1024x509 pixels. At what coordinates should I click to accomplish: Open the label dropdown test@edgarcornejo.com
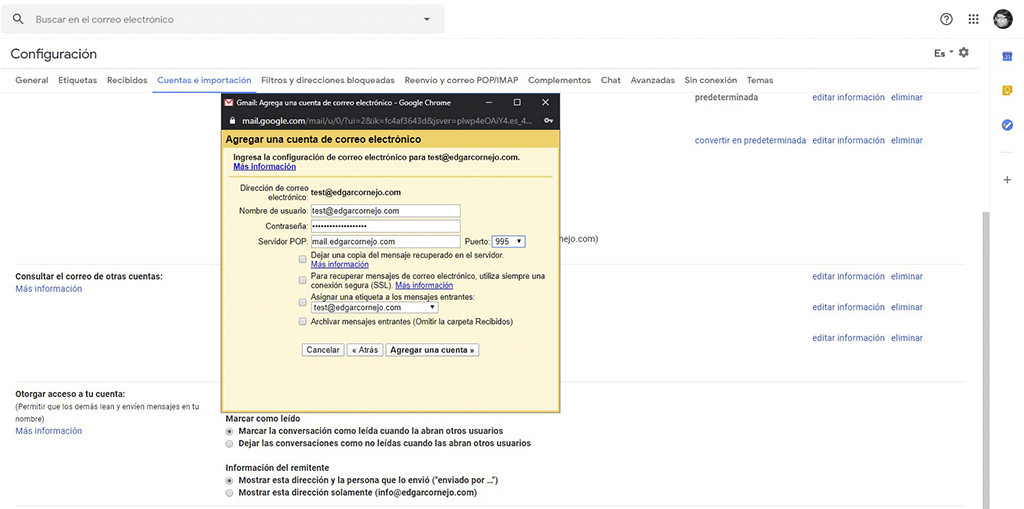point(375,307)
